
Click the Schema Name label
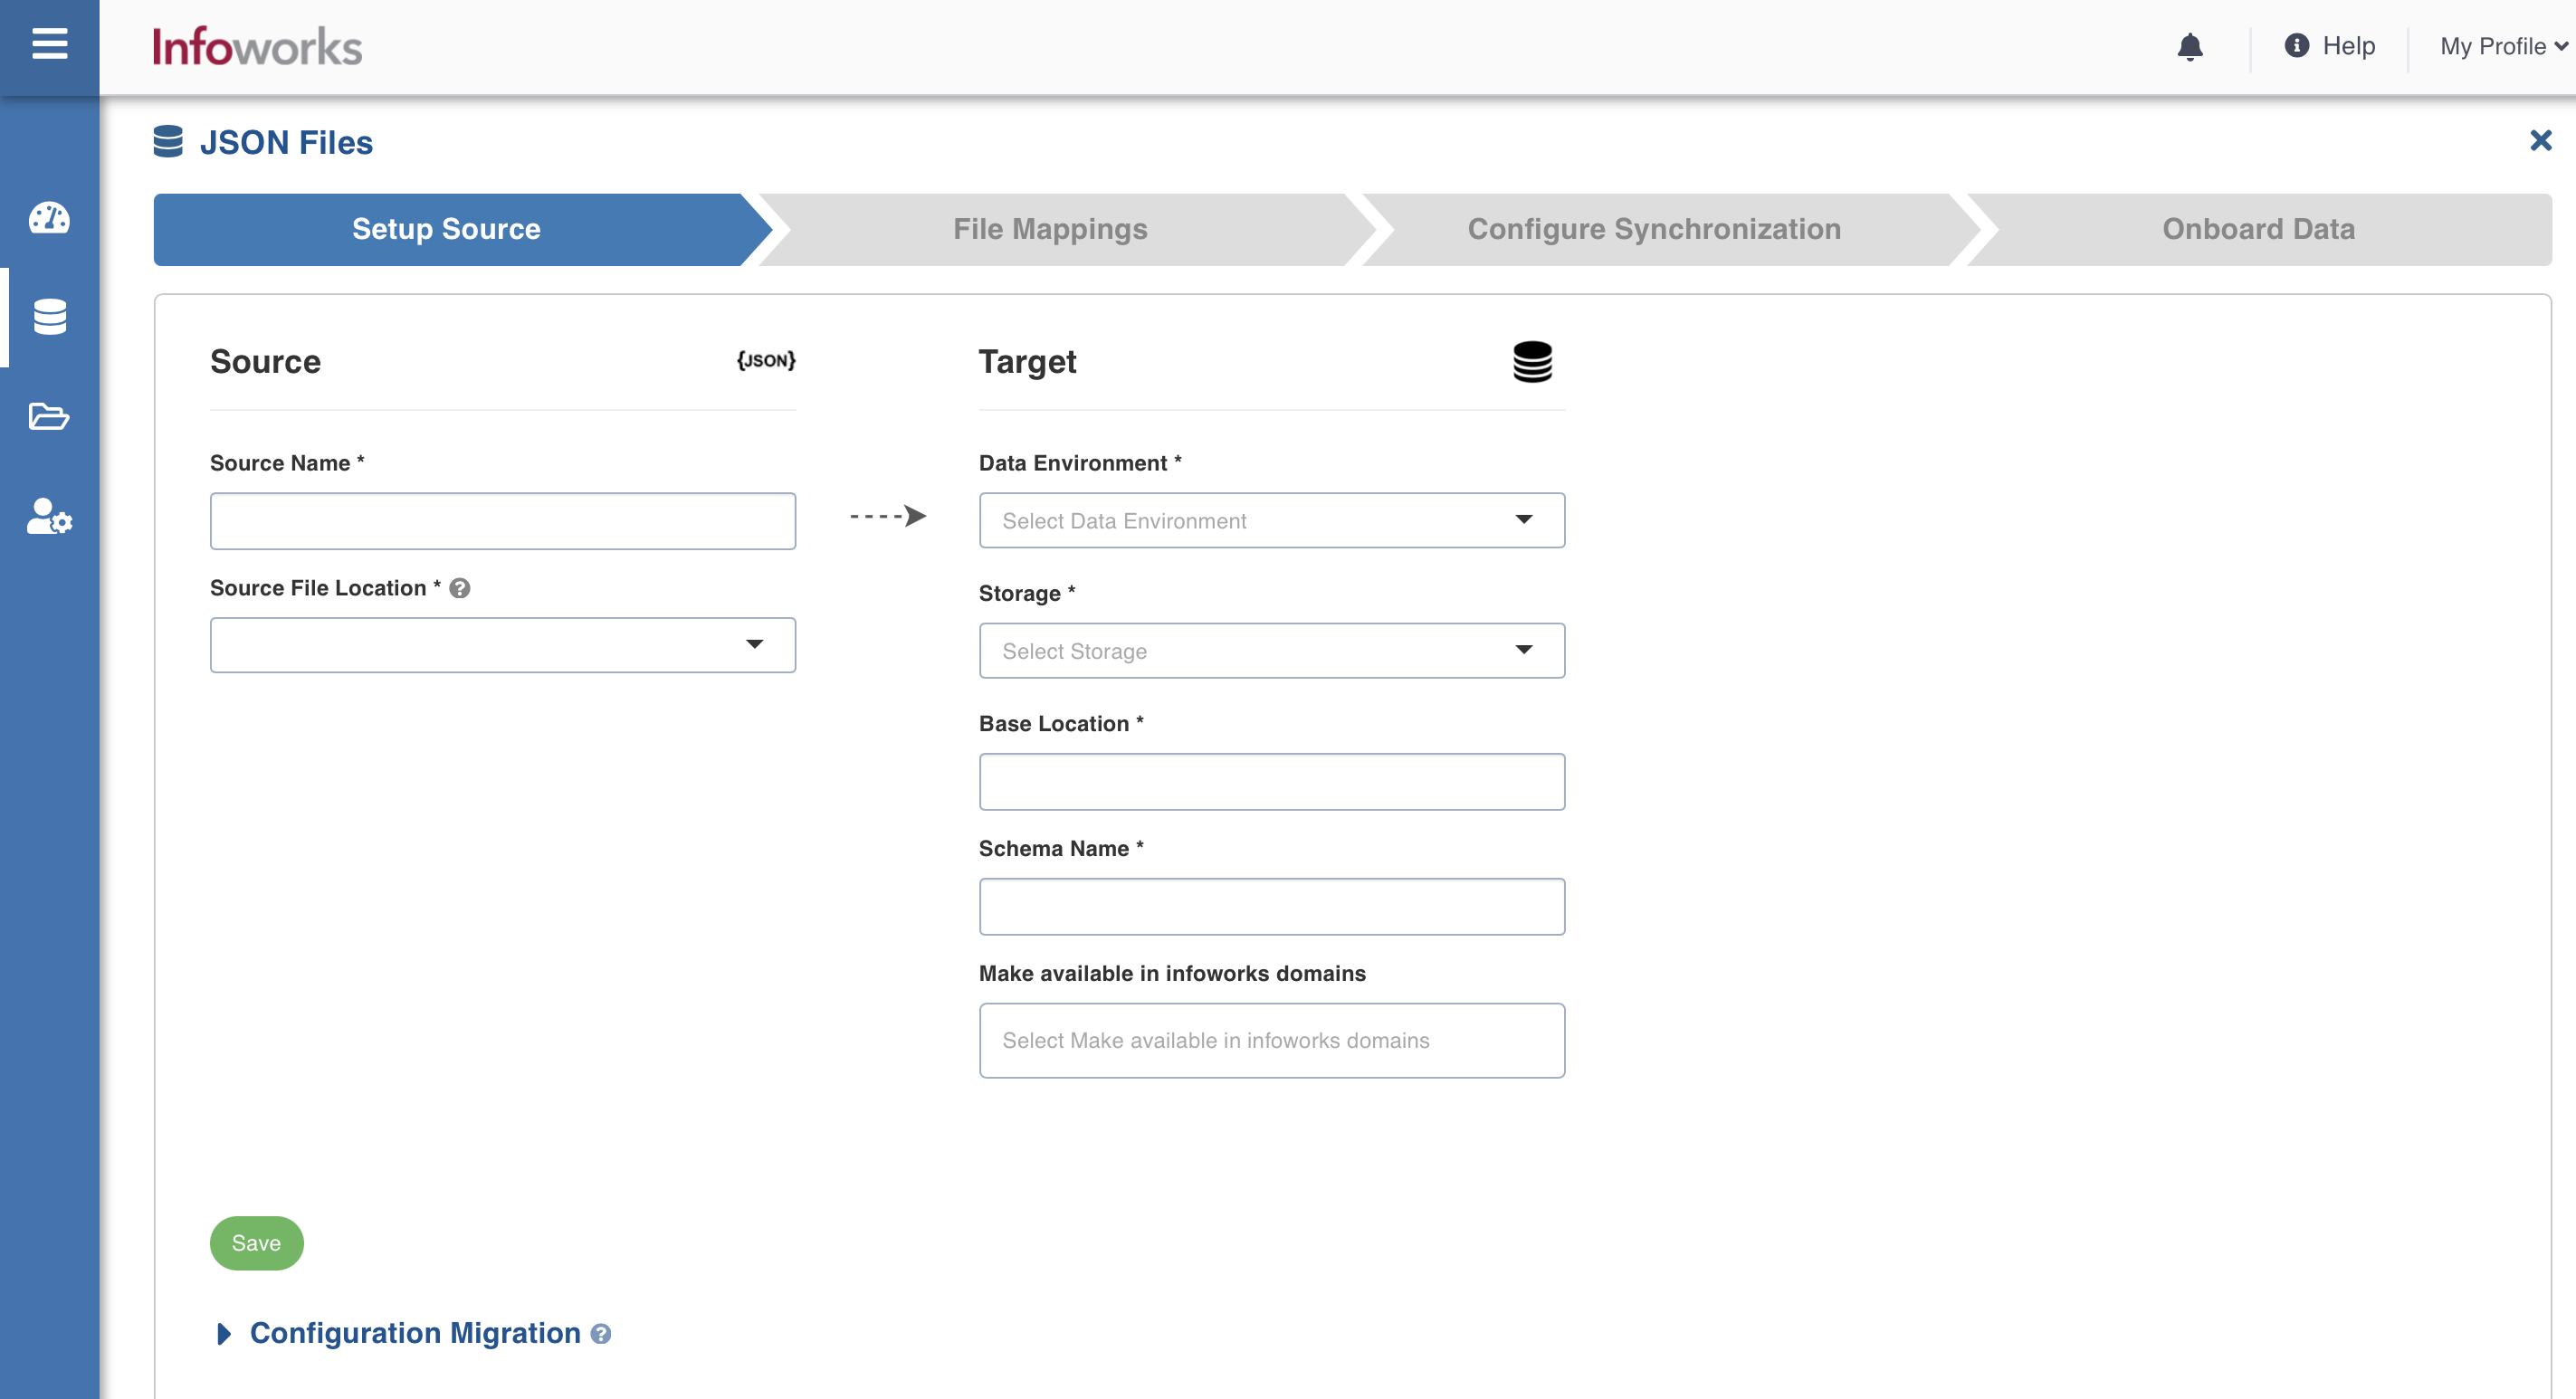(1061, 848)
